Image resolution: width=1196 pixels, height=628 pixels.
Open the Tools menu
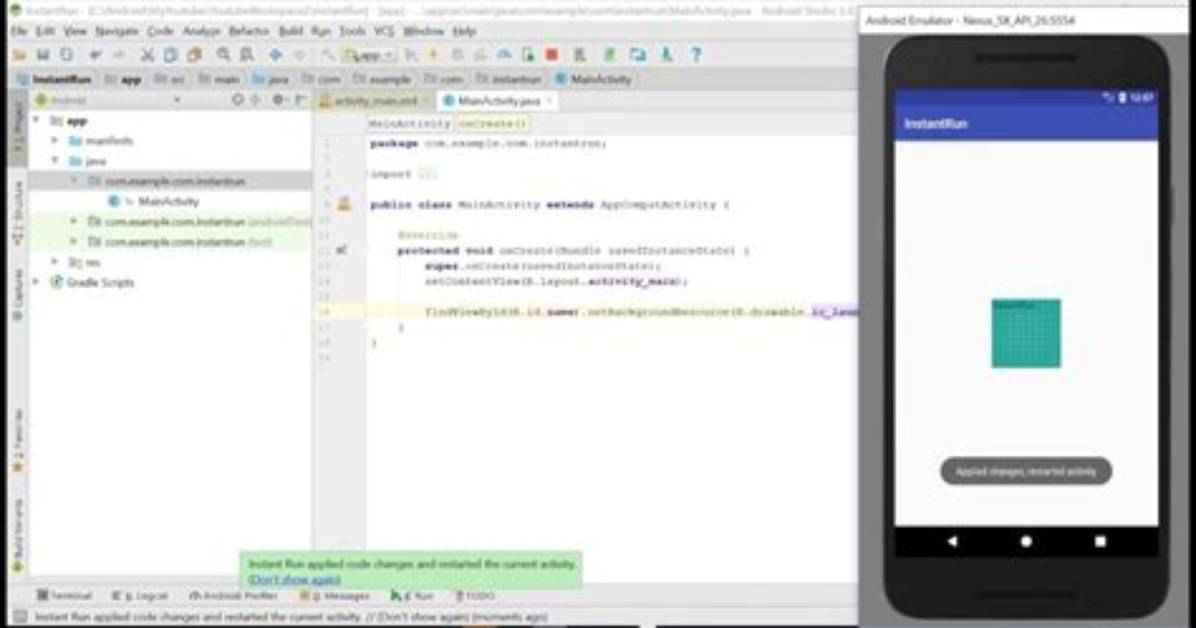click(x=352, y=31)
